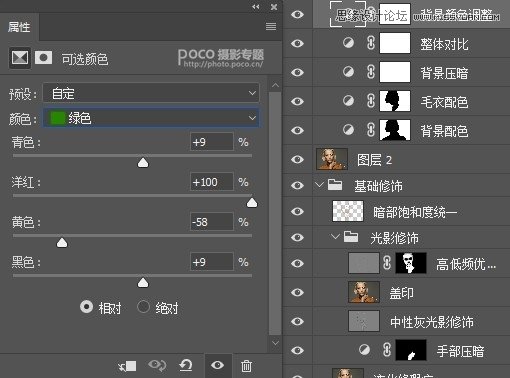Click view previous state icon
Viewport: 510px width, 378px height.
(157, 365)
